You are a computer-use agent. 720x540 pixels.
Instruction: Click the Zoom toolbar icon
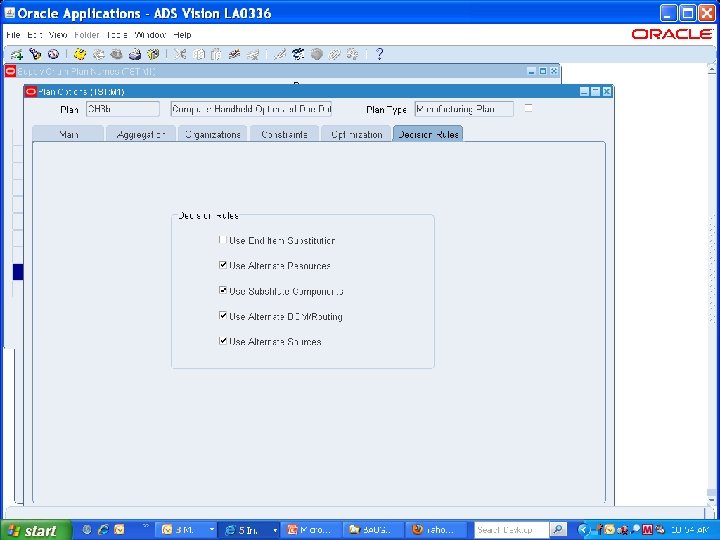pyautogui.click(x=298, y=54)
